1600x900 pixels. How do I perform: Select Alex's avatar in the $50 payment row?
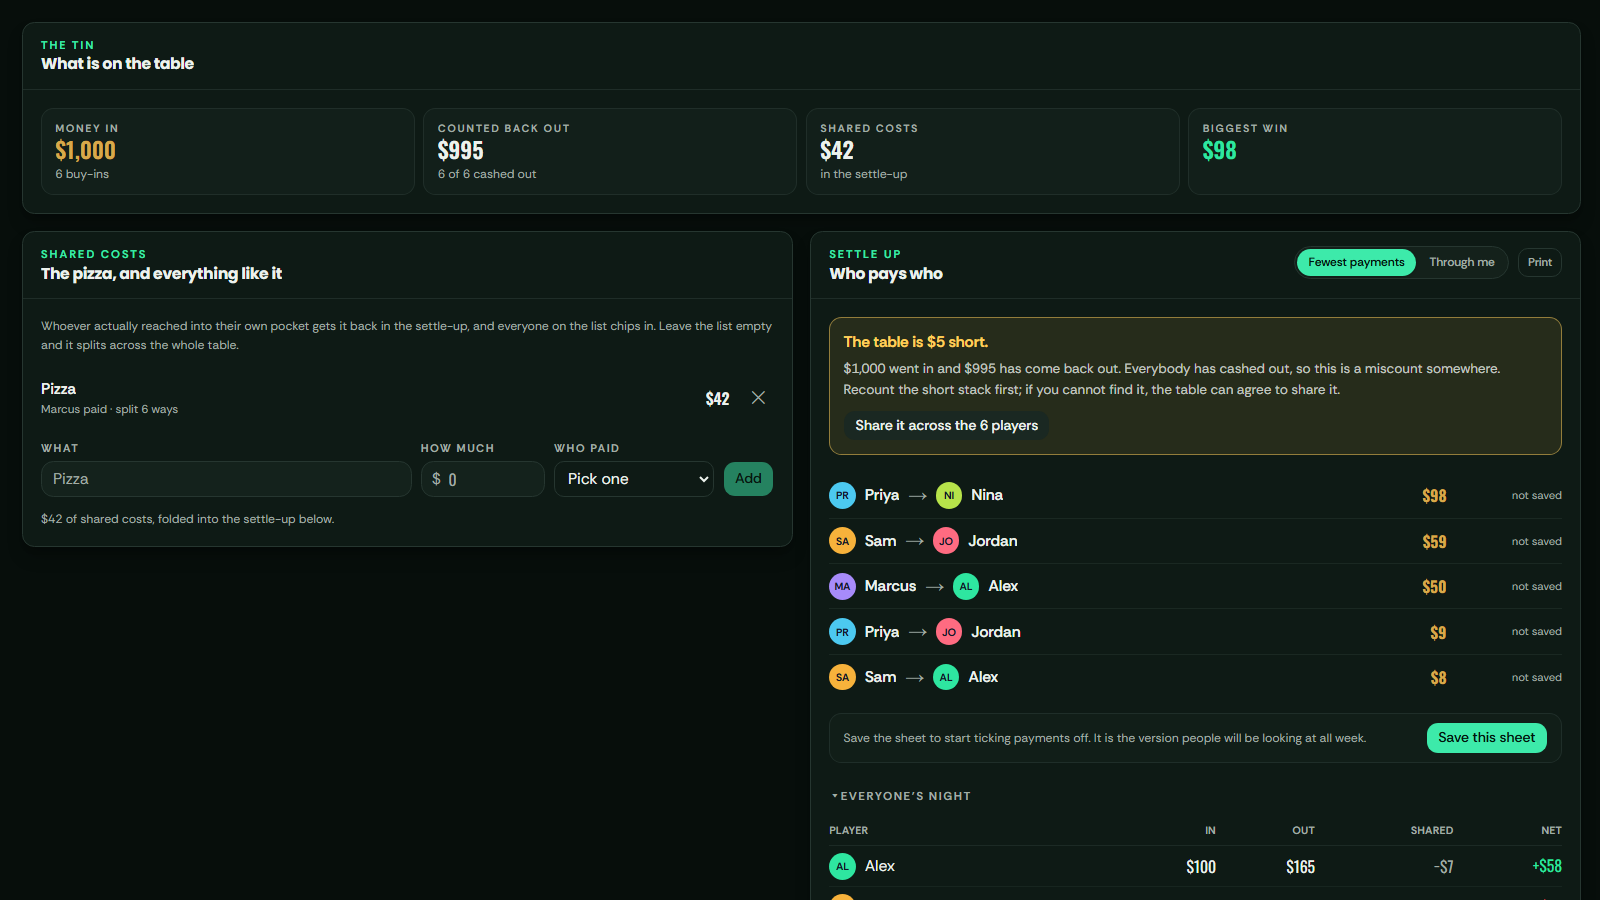(x=966, y=586)
